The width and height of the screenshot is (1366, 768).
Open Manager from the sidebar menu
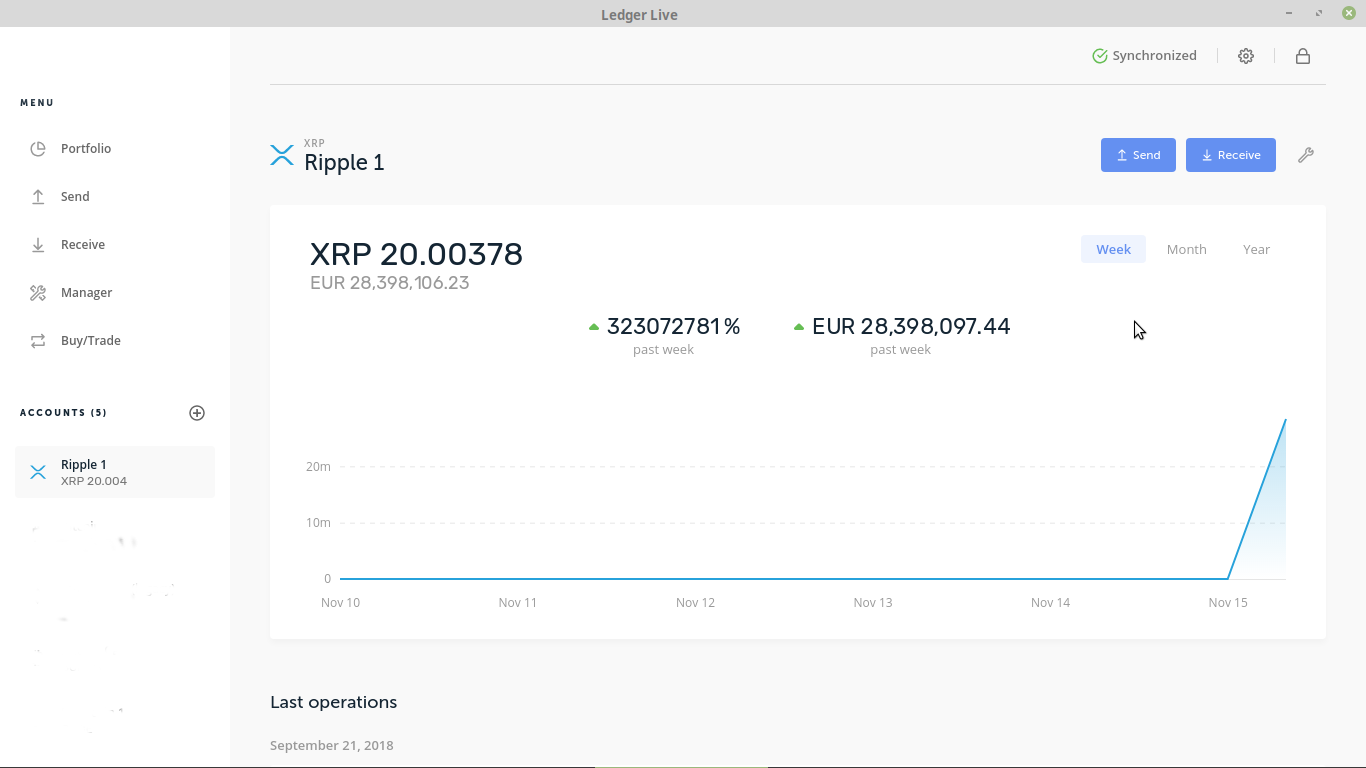tap(87, 293)
